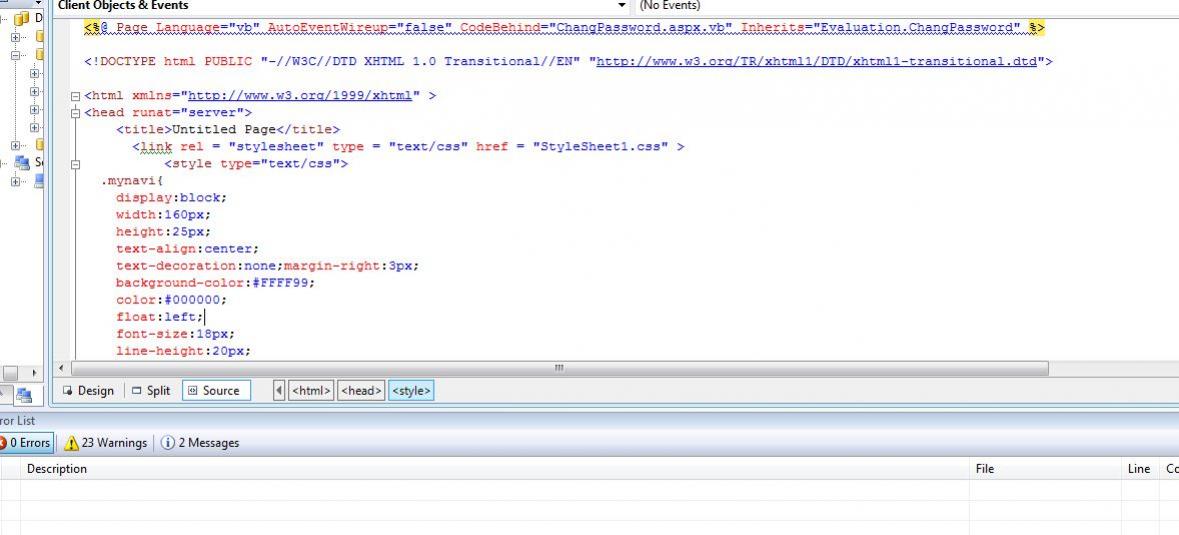Click the background-color:#FFFF99; line

pos(215,283)
